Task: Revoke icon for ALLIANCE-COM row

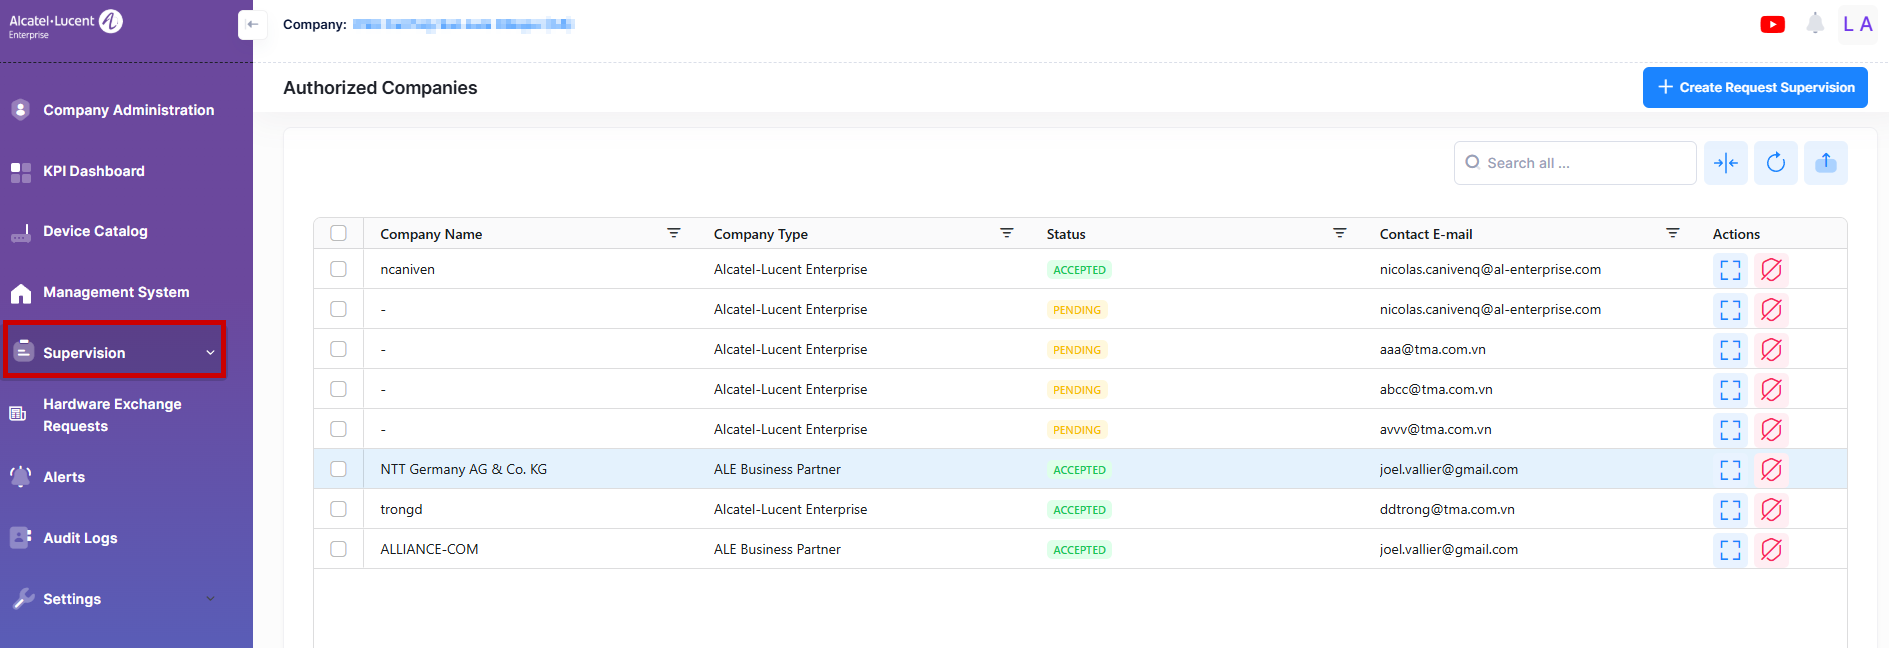Action: click(x=1771, y=550)
